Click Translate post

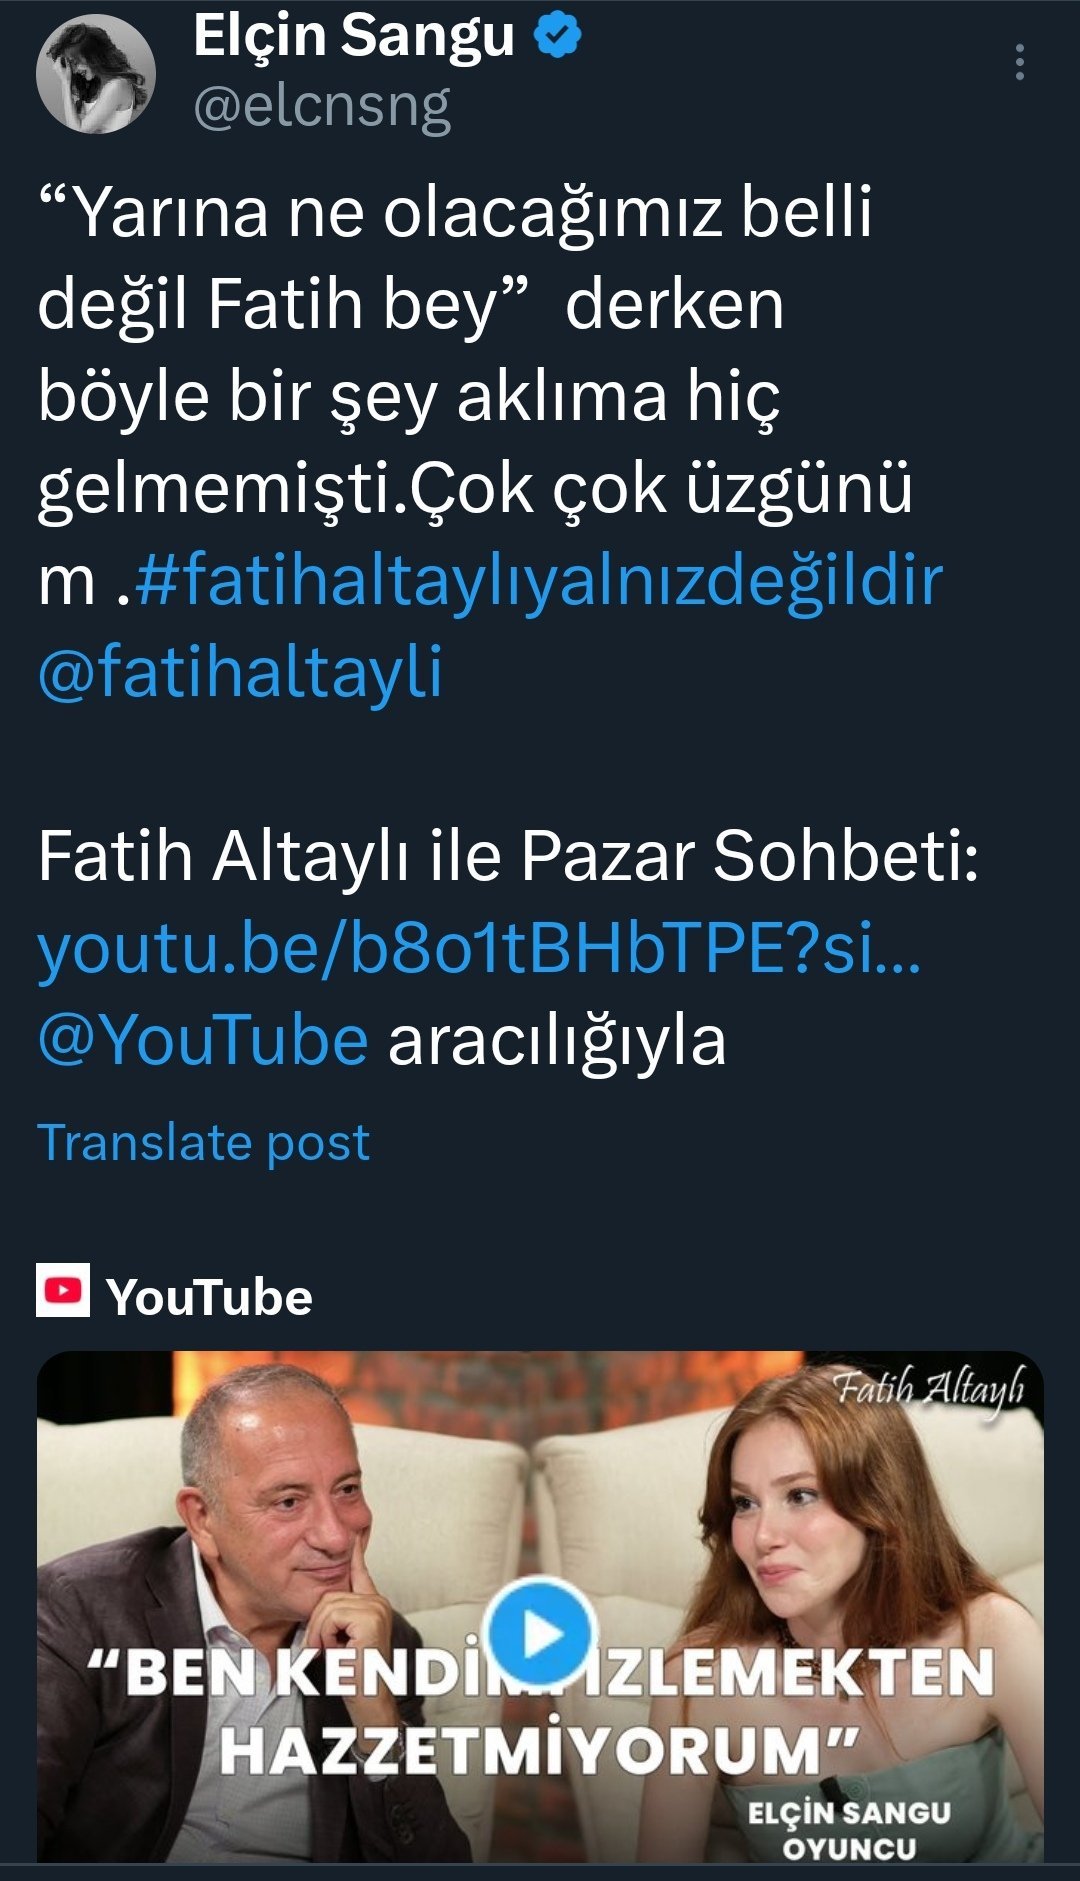click(x=204, y=1142)
